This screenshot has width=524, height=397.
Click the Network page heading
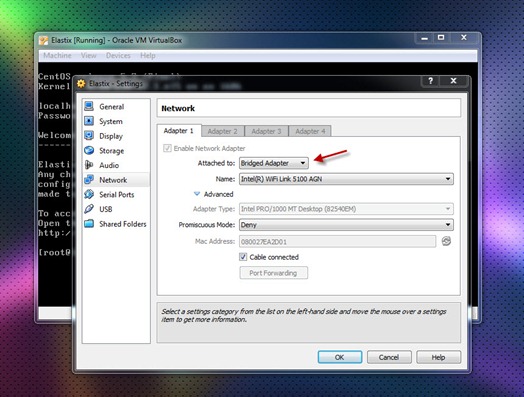pos(178,108)
